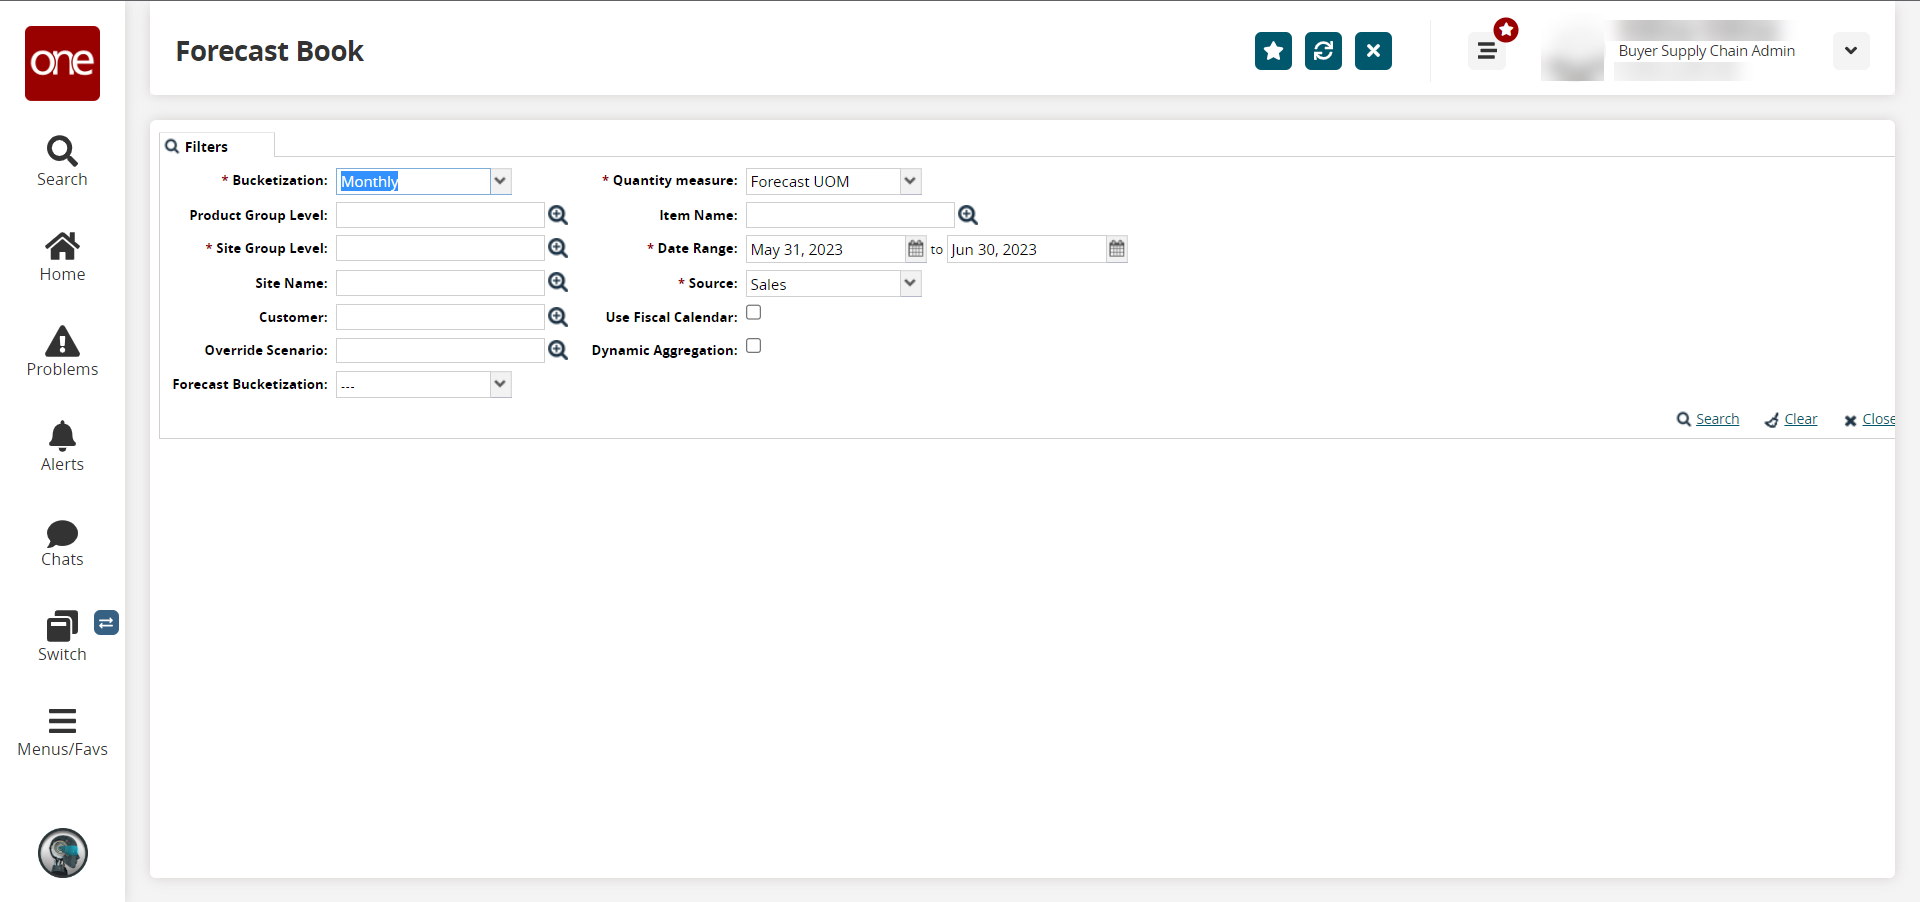Click the blurred user profile picture
The width and height of the screenshot is (1920, 902).
pyautogui.click(x=1572, y=52)
